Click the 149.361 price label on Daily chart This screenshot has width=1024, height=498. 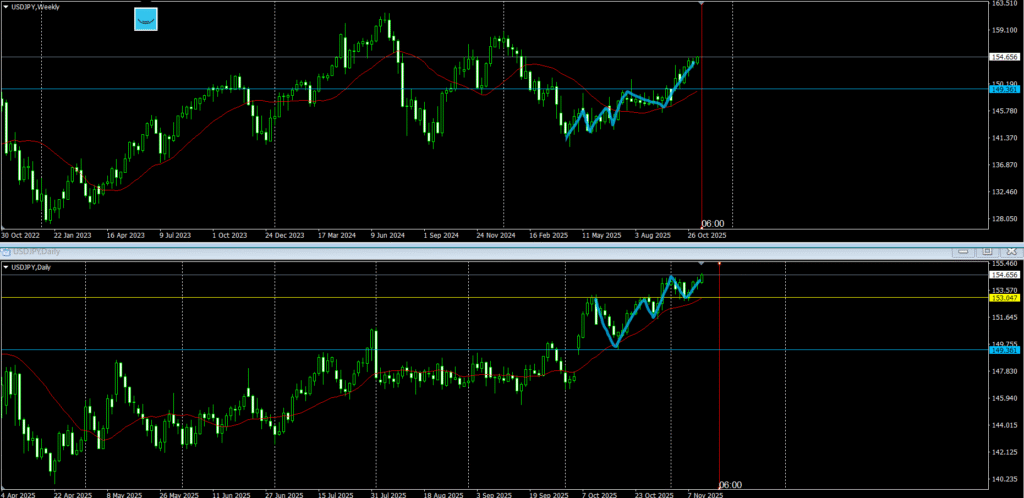point(1003,350)
